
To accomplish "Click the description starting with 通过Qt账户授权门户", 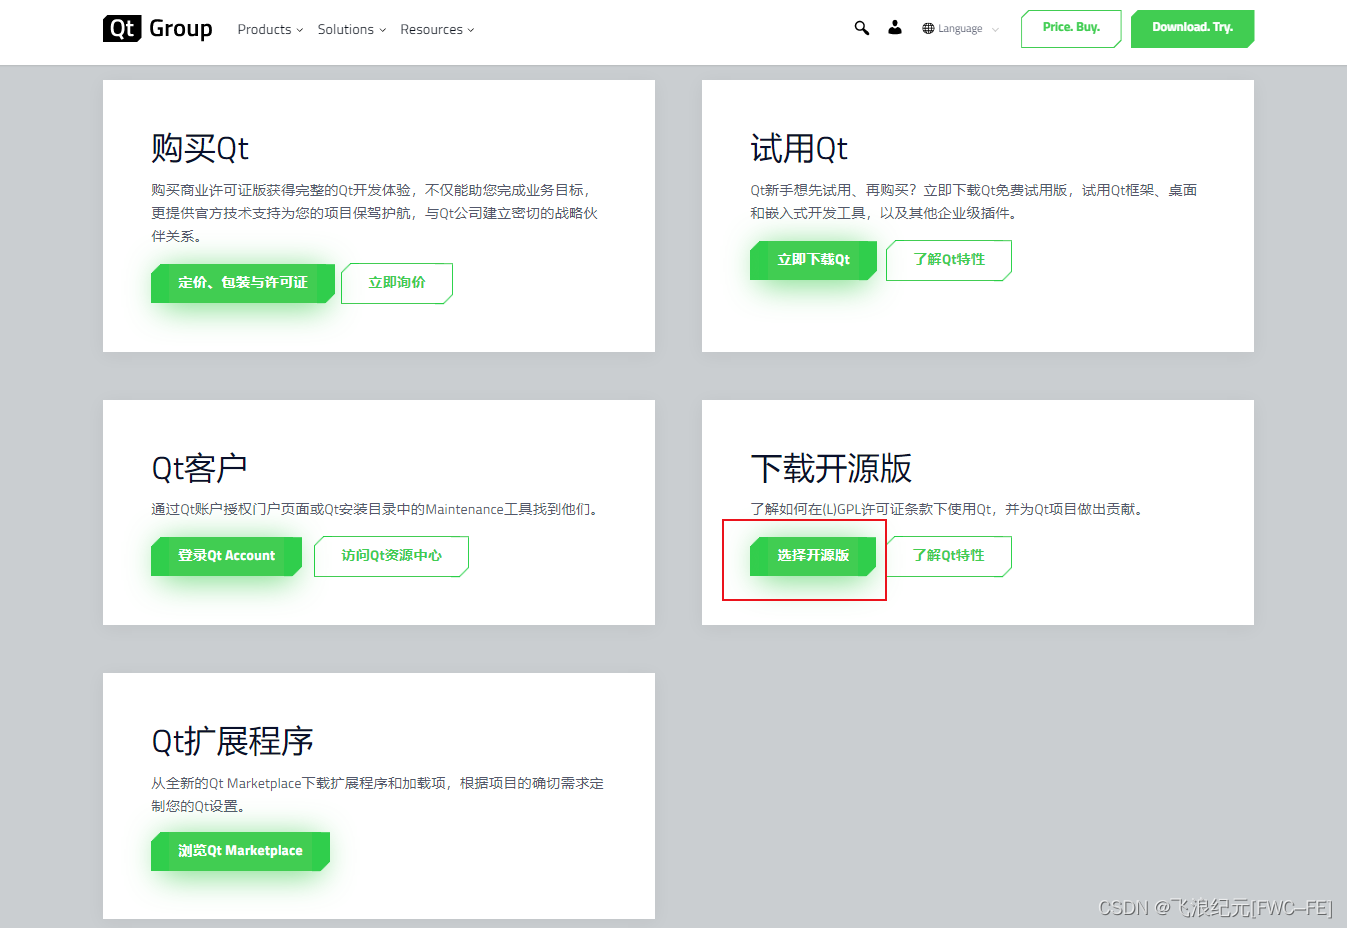I will pyautogui.click(x=378, y=509).
